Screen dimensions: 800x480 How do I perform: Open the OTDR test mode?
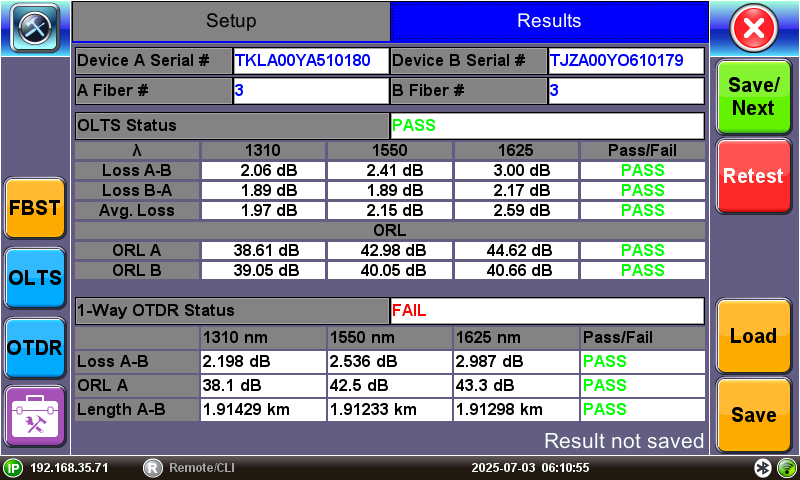[35, 347]
